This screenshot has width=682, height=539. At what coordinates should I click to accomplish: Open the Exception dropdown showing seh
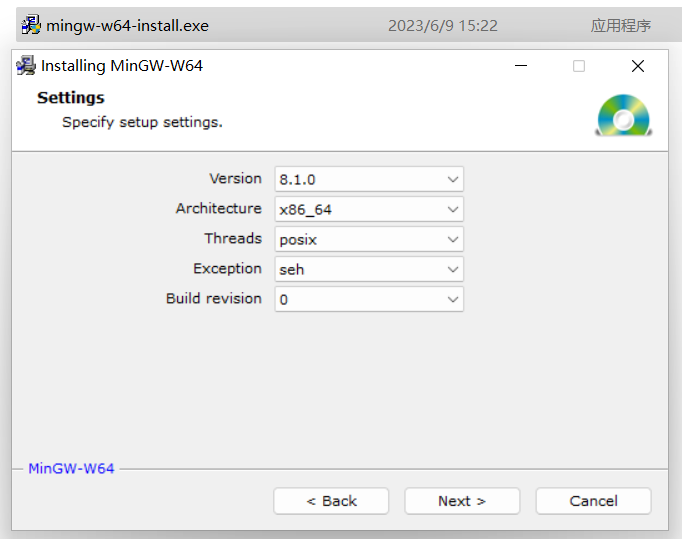click(x=369, y=269)
